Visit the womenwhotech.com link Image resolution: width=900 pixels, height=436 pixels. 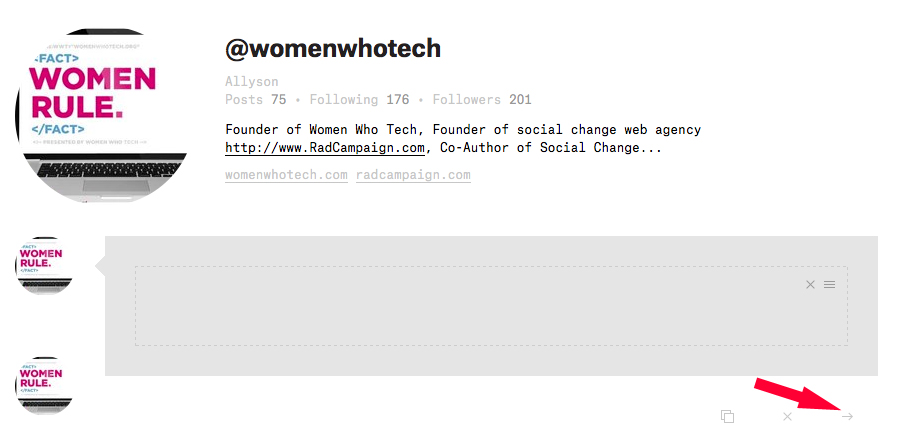click(x=286, y=175)
